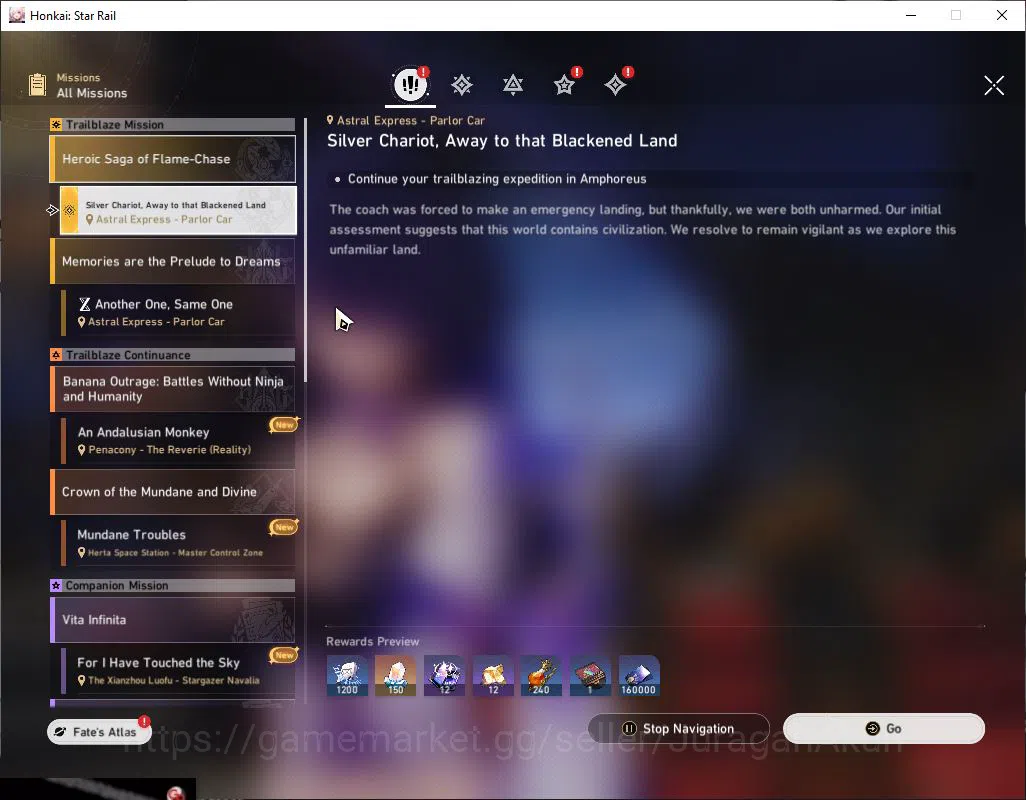Image resolution: width=1026 pixels, height=800 pixels.
Task: Select Vita Infinita companion mission group
Action: click(173, 619)
